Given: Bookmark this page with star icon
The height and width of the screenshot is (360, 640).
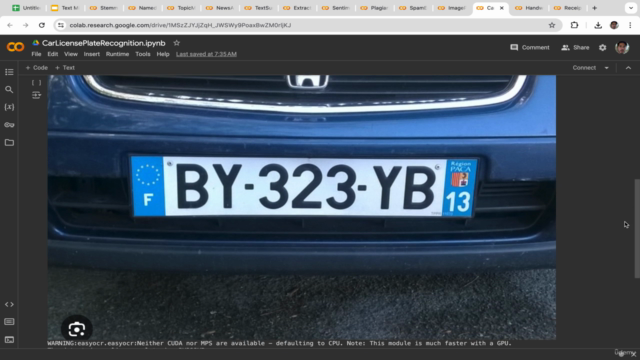Looking at the screenshot, I should coord(552,25).
